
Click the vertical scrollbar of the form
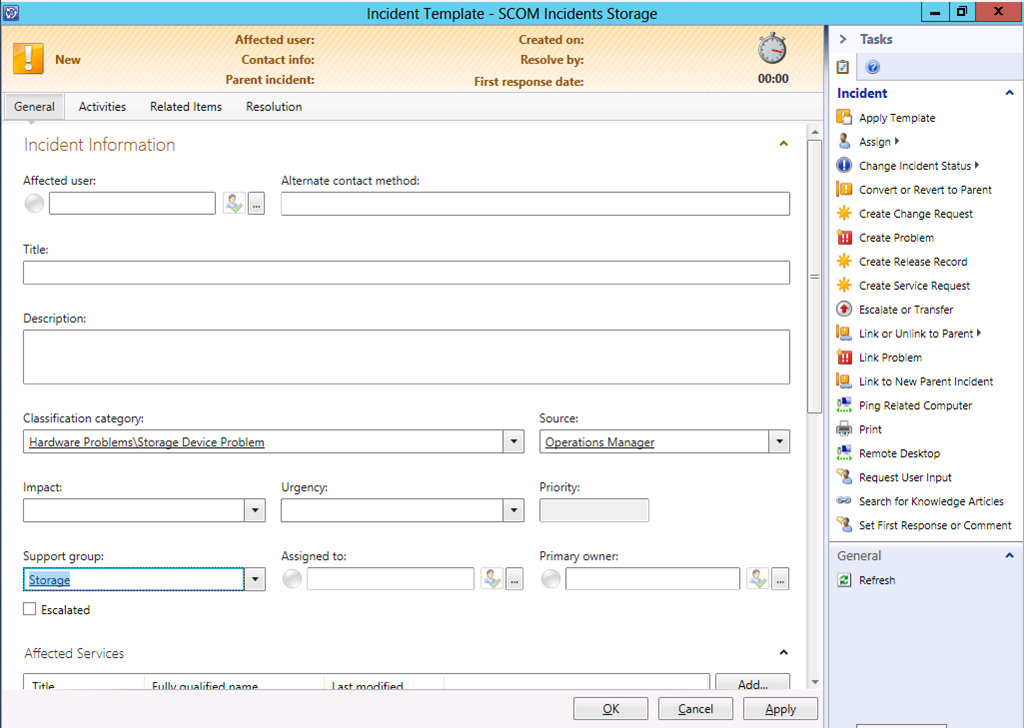(x=815, y=276)
